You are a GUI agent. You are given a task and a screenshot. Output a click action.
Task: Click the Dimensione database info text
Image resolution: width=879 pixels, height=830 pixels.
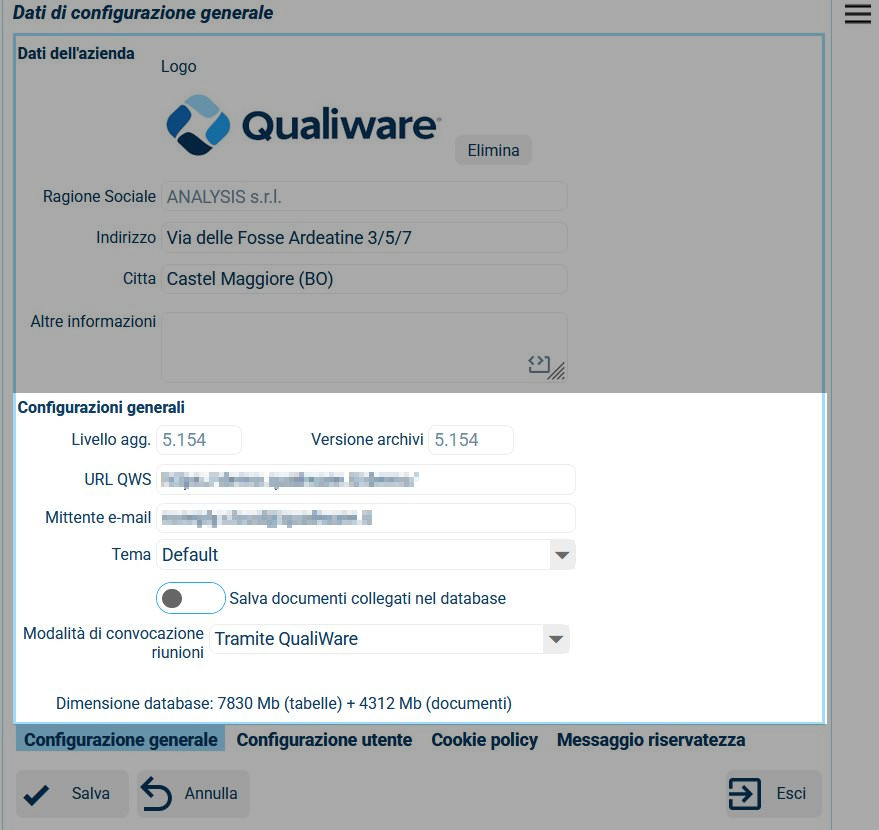(x=284, y=703)
